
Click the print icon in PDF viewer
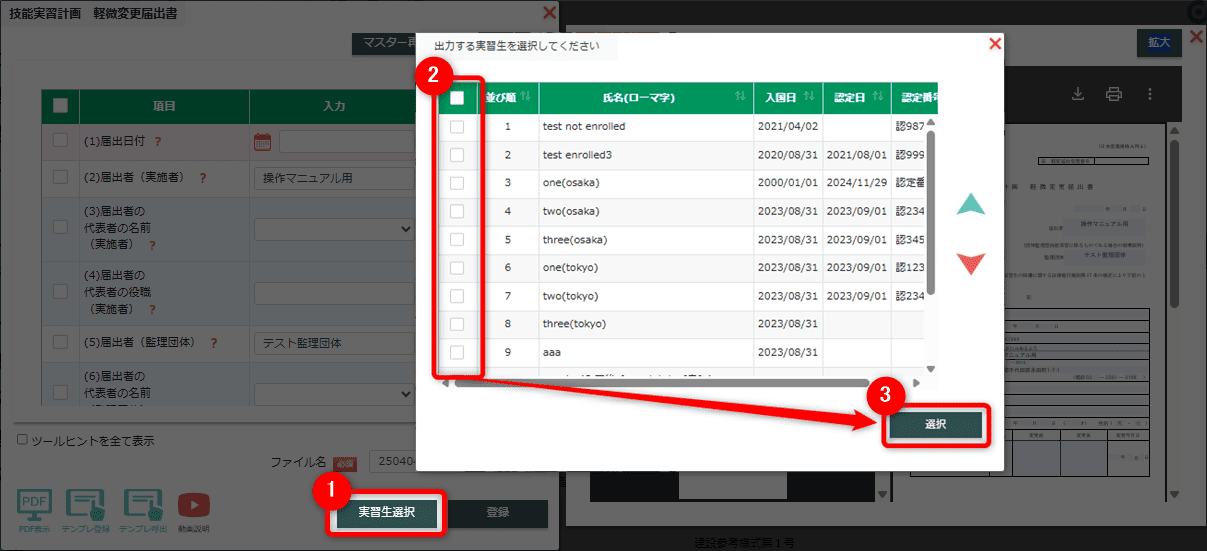pos(1113,94)
